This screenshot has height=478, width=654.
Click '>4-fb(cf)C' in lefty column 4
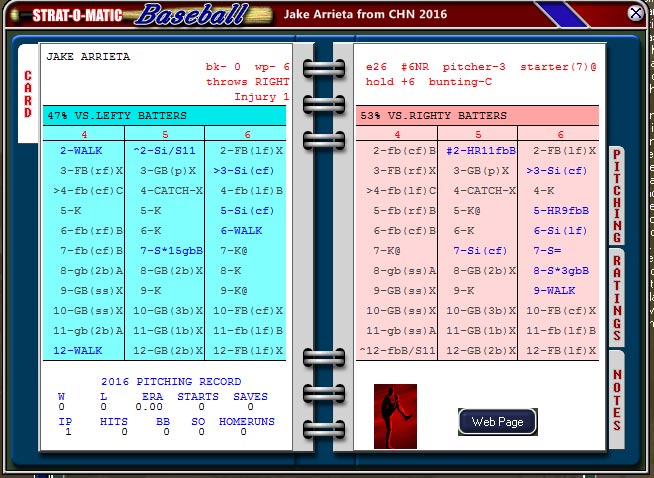point(88,191)
